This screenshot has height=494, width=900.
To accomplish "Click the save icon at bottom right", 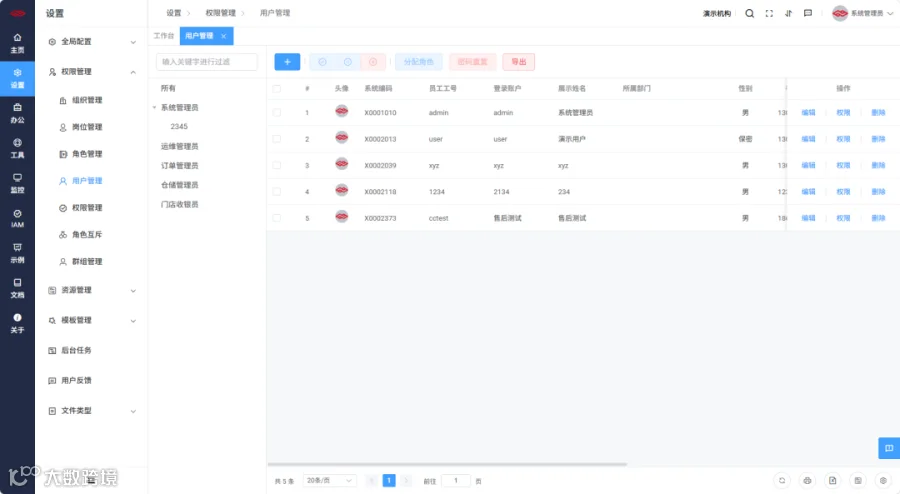I will click(858, 481).
